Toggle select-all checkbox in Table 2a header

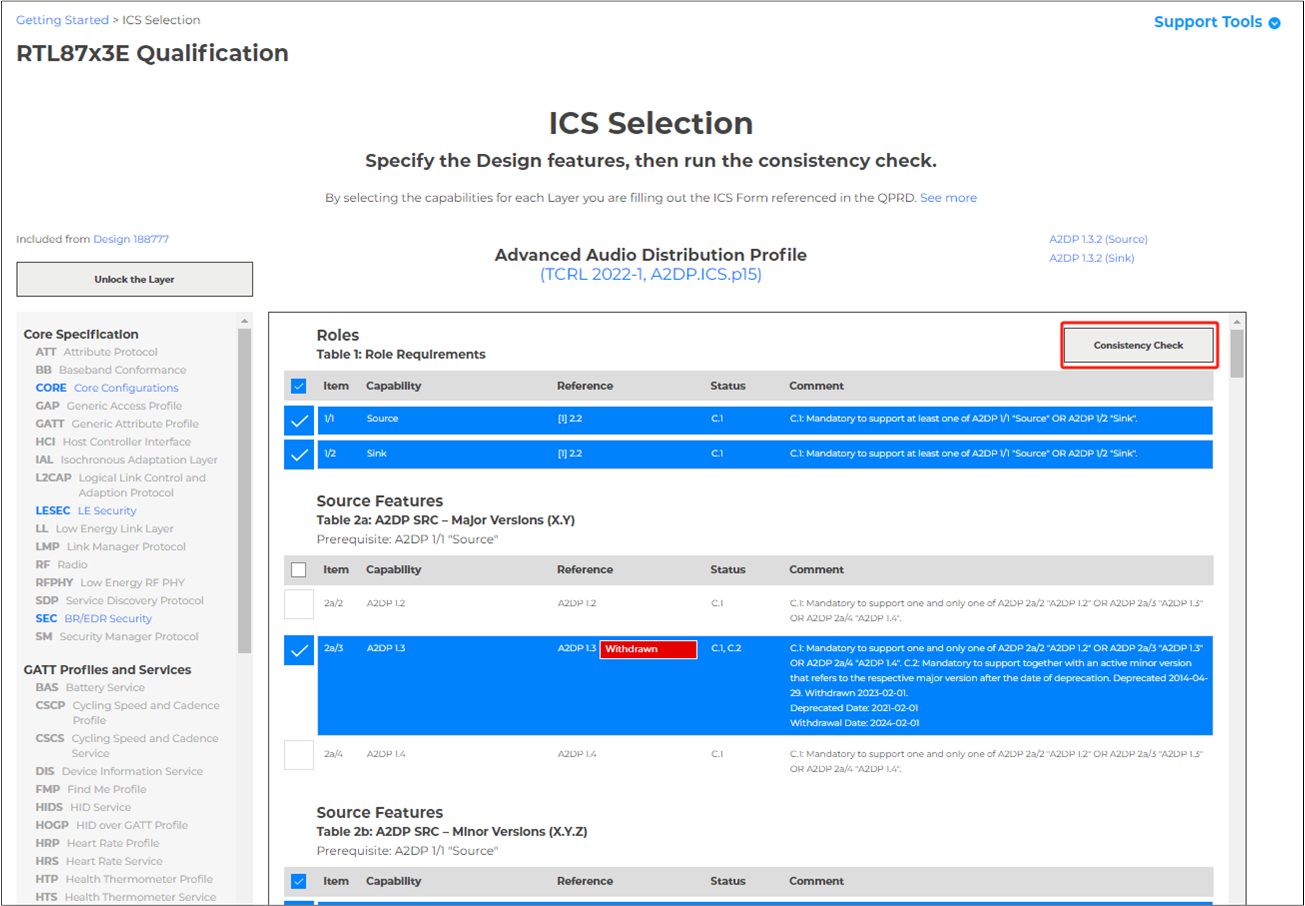pos(298,569)
